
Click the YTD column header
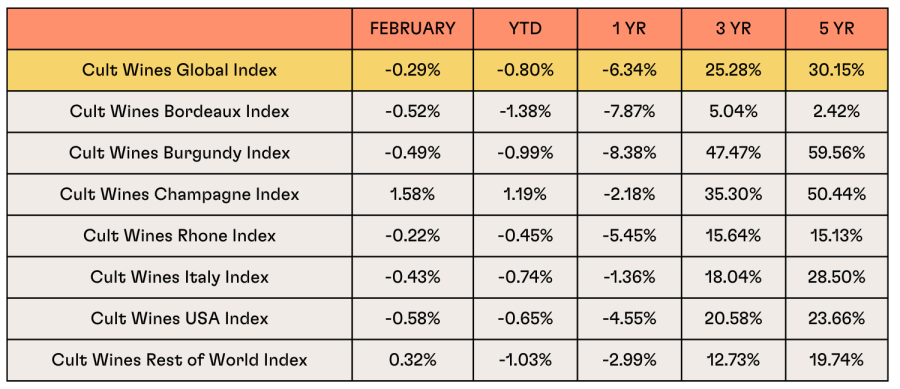tap(525, 29)
